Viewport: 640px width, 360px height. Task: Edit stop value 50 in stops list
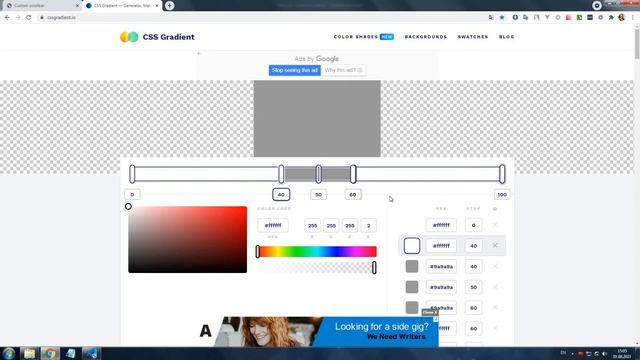click(473, 287)
